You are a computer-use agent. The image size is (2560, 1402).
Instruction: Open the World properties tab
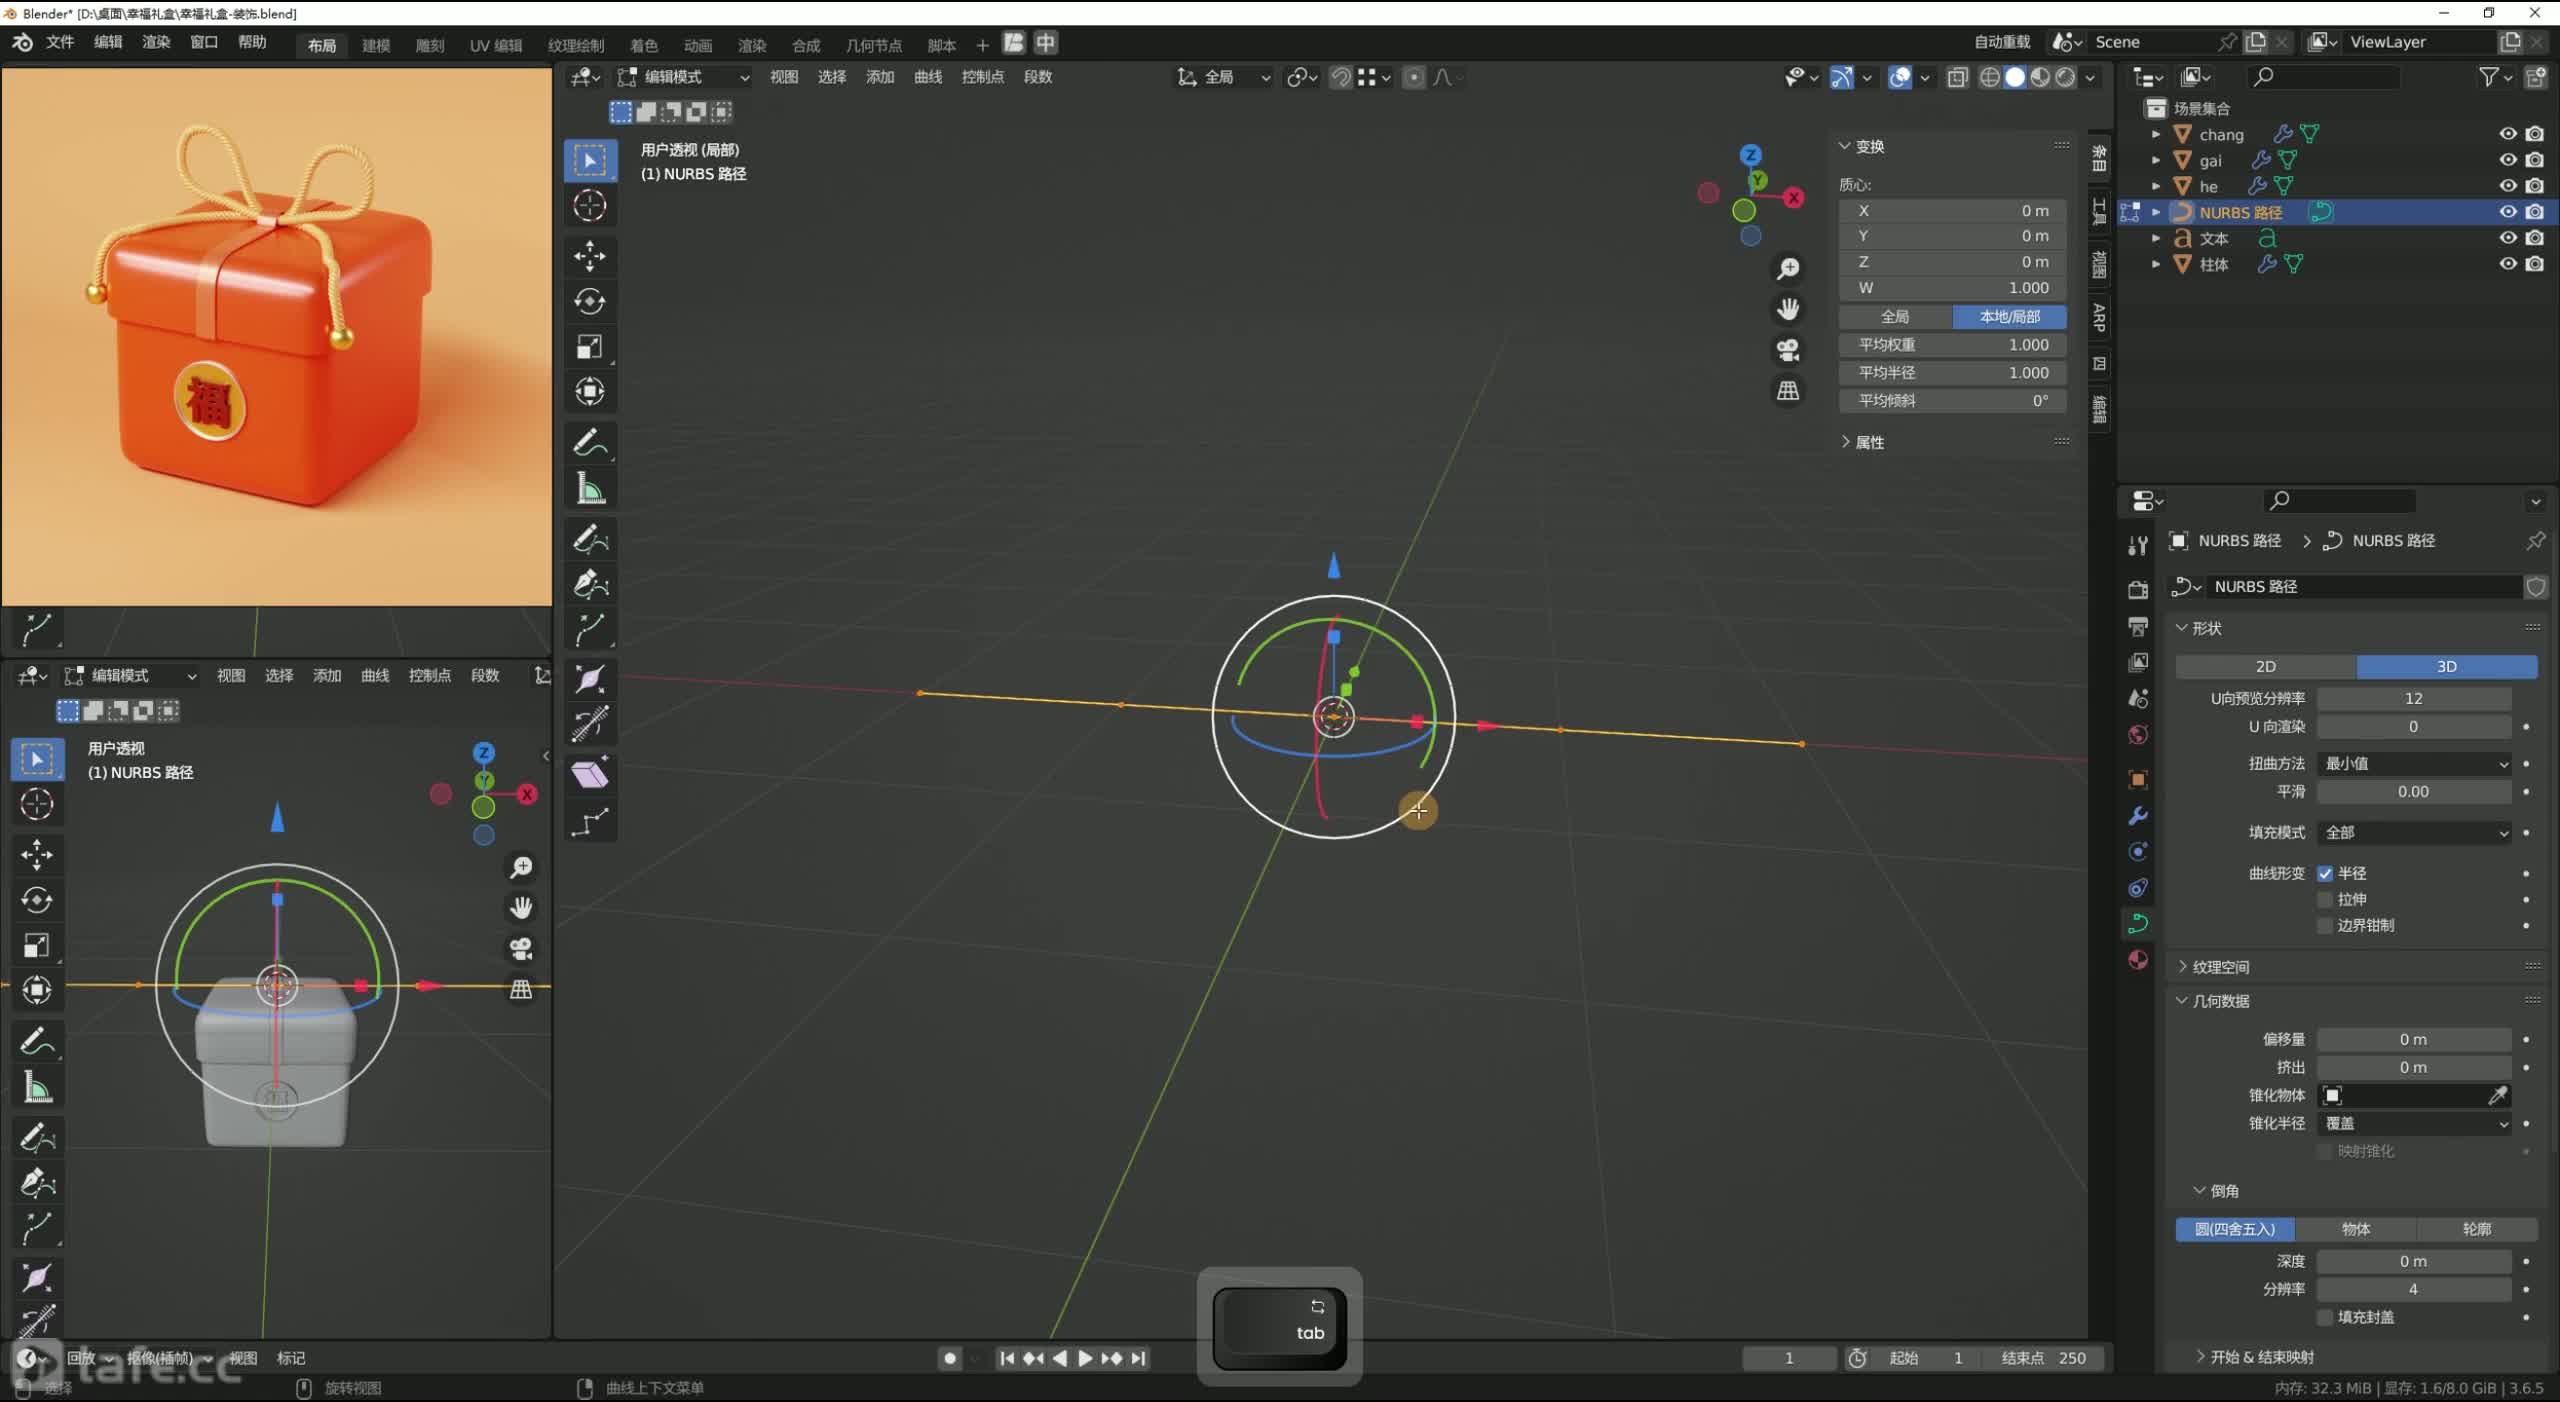[2138, 735]
